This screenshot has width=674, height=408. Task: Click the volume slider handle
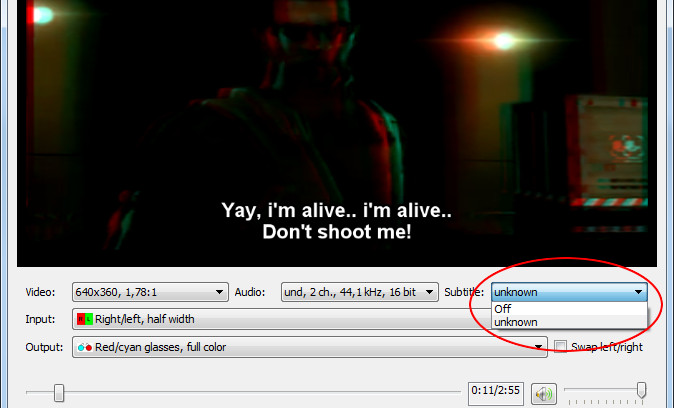641,390
